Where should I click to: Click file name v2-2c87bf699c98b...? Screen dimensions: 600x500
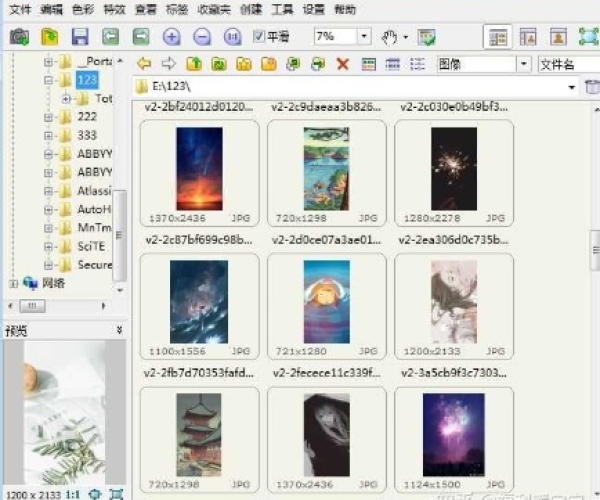[199, 240]
